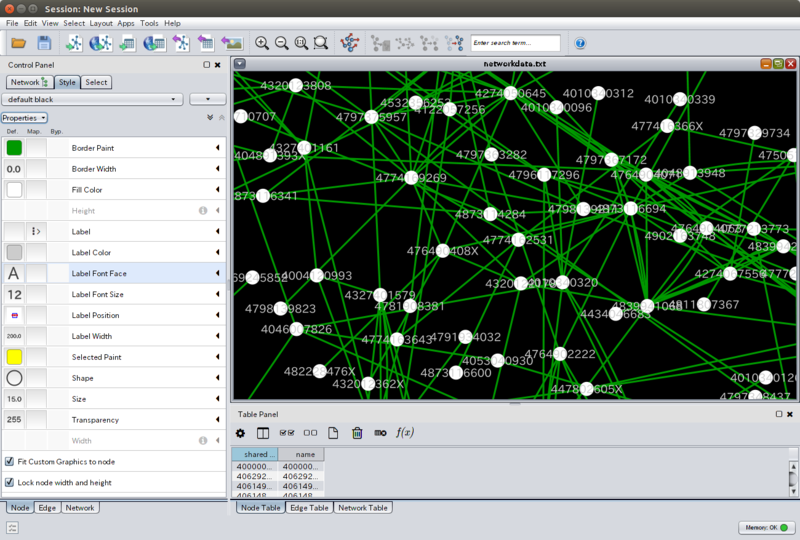Click the gray Label Color swatch
Viewport: 800px width, 540px height.
[14, 252]
